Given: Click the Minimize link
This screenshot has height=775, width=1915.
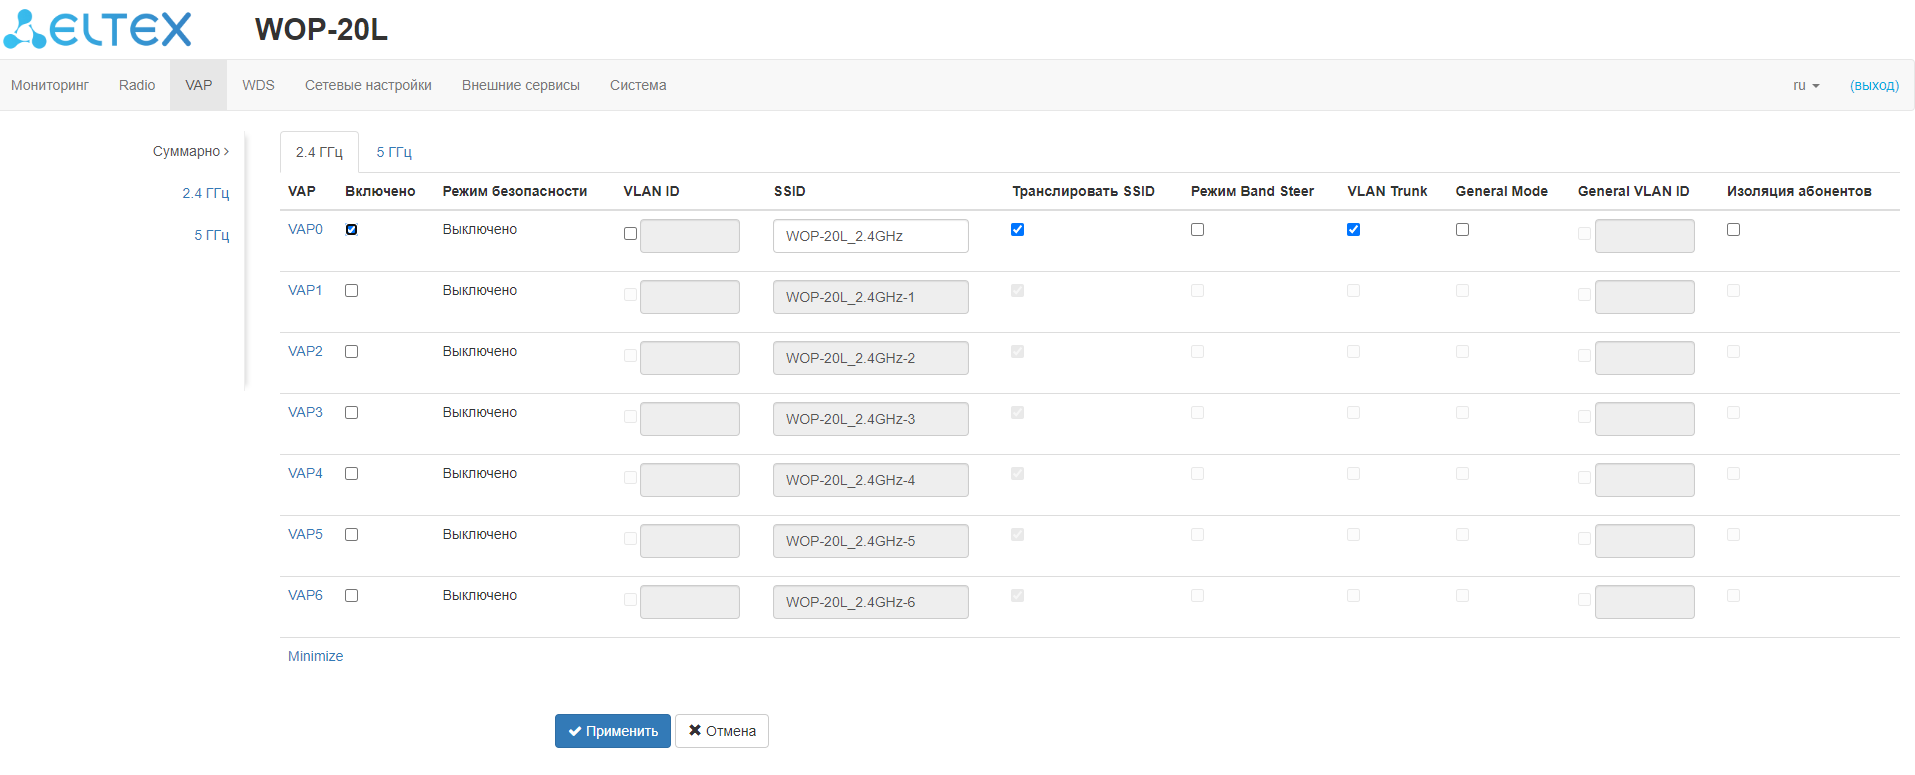Looking at the screenshot, I should click(315, 657).
